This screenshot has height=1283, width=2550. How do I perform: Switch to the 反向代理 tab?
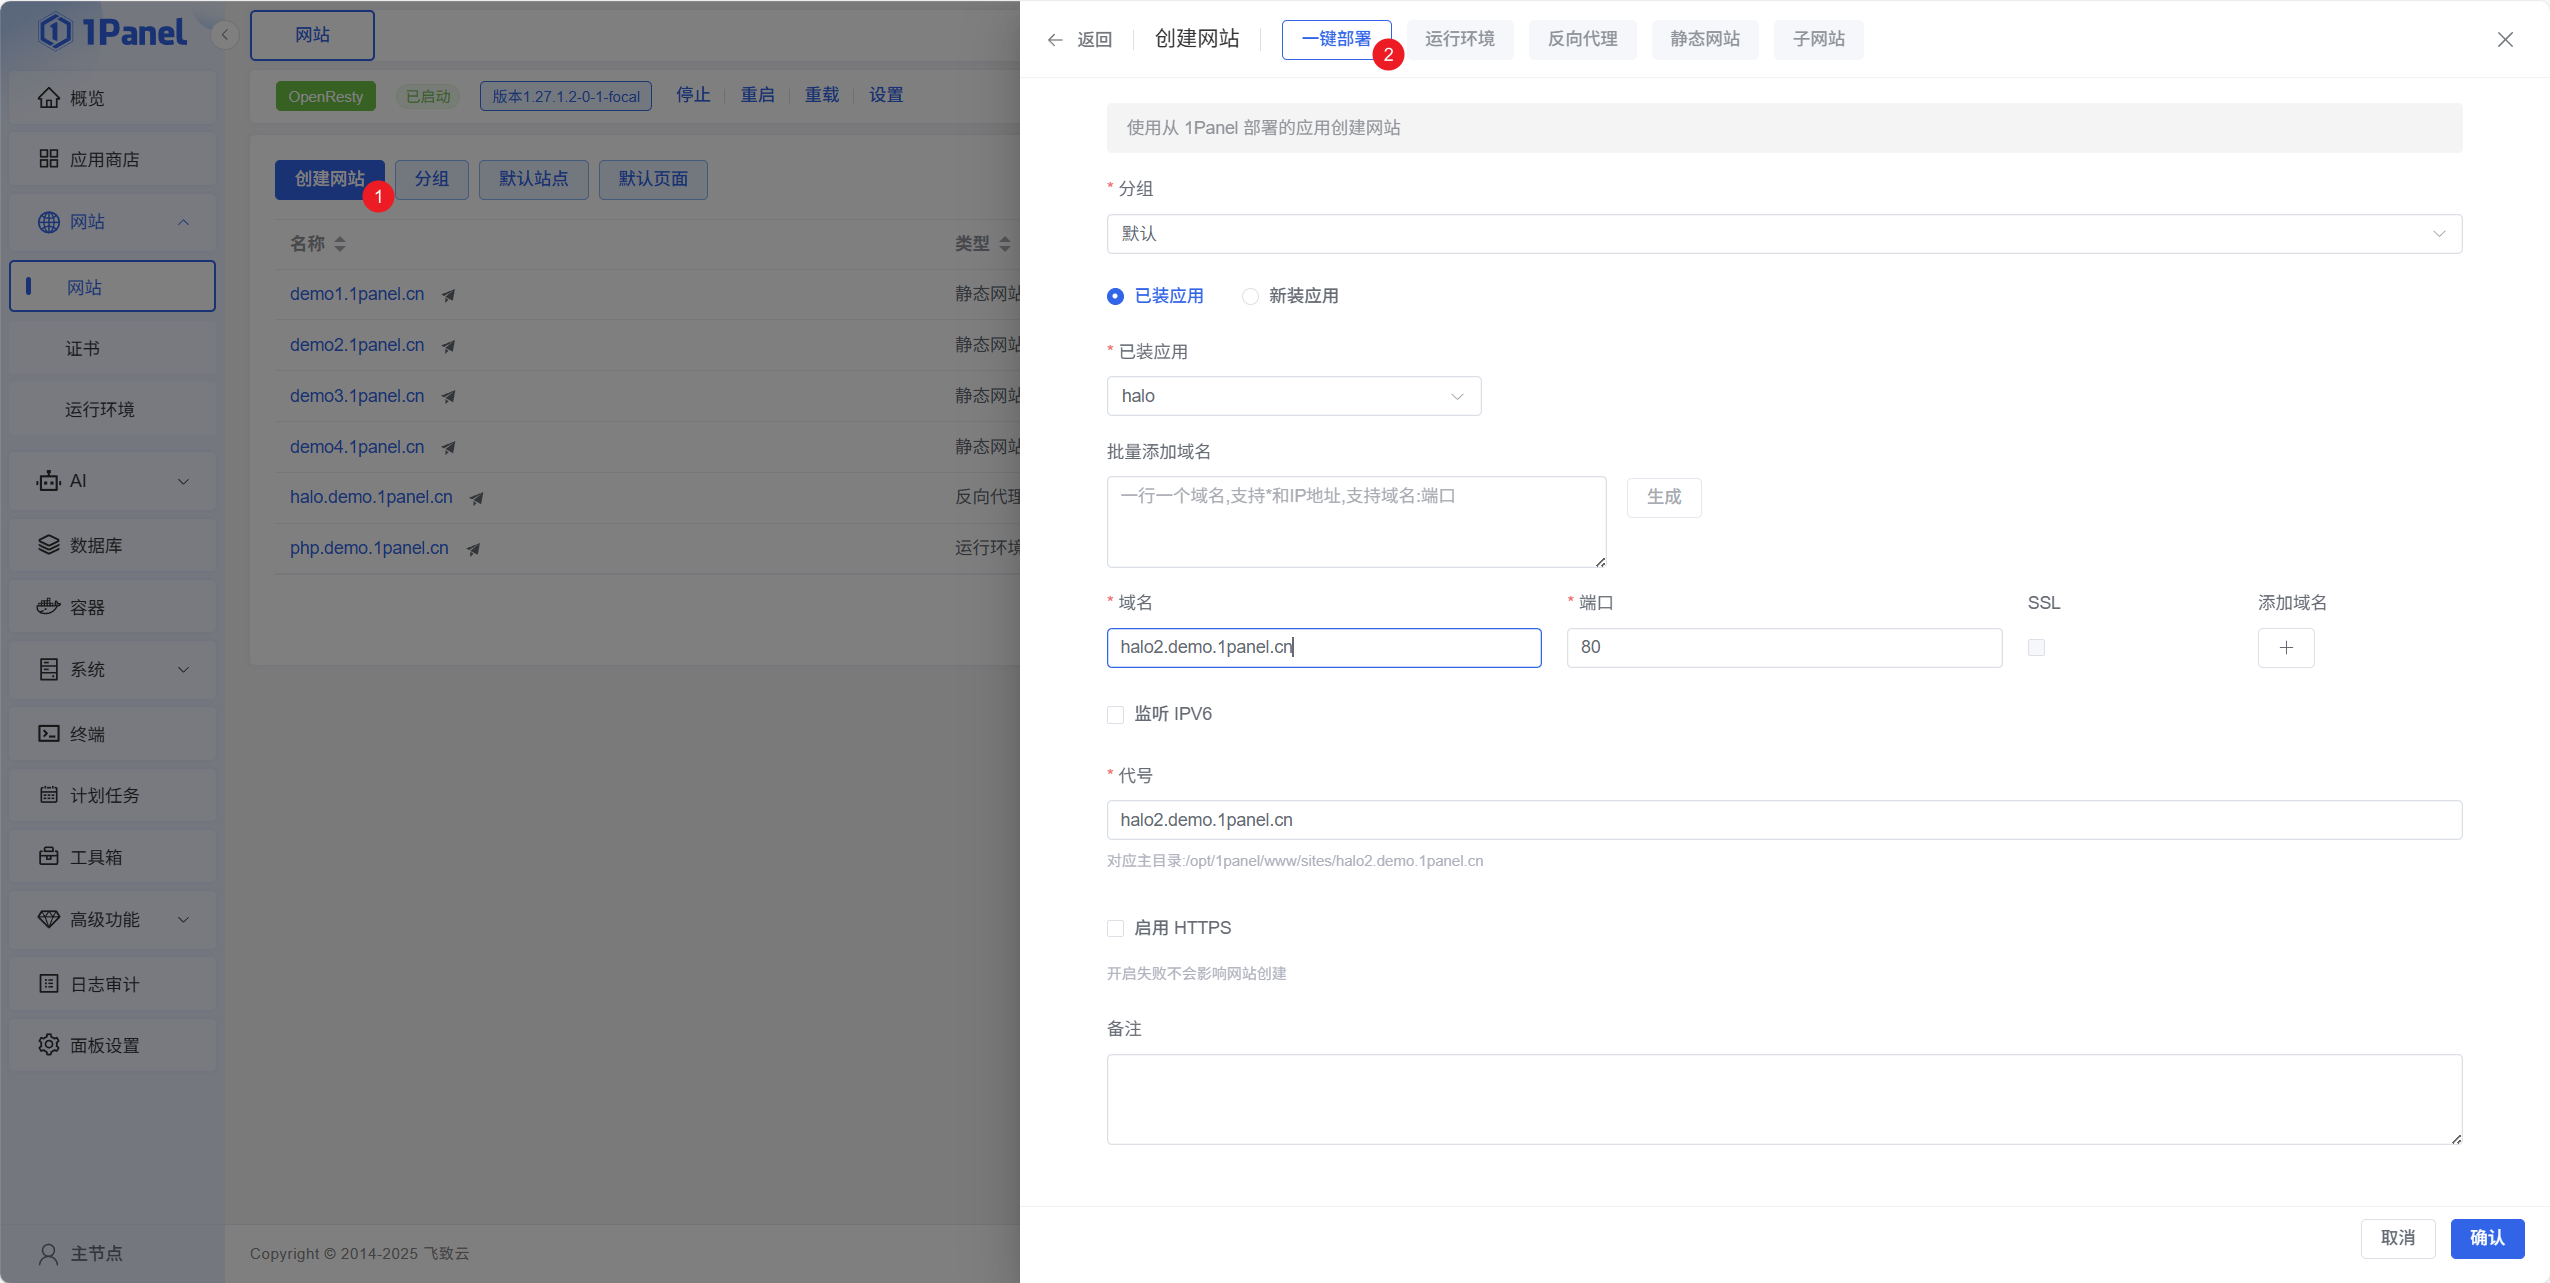click(1583, 39)
